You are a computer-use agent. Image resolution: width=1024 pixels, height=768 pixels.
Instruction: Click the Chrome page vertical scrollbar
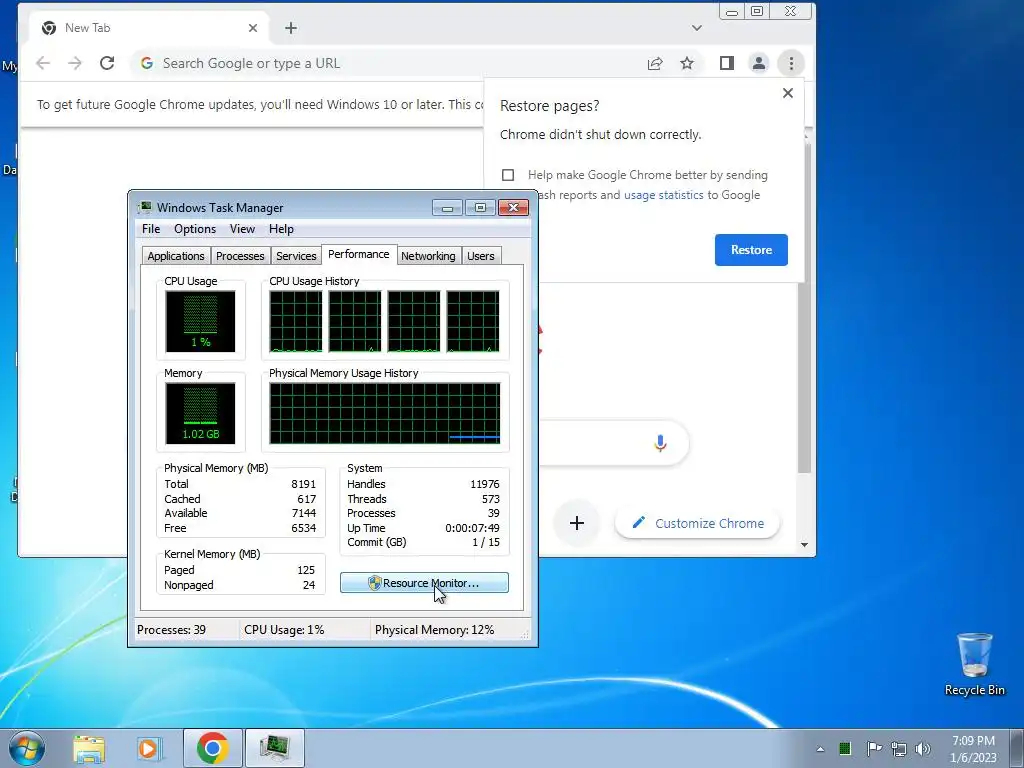click(x=805, y=307)
